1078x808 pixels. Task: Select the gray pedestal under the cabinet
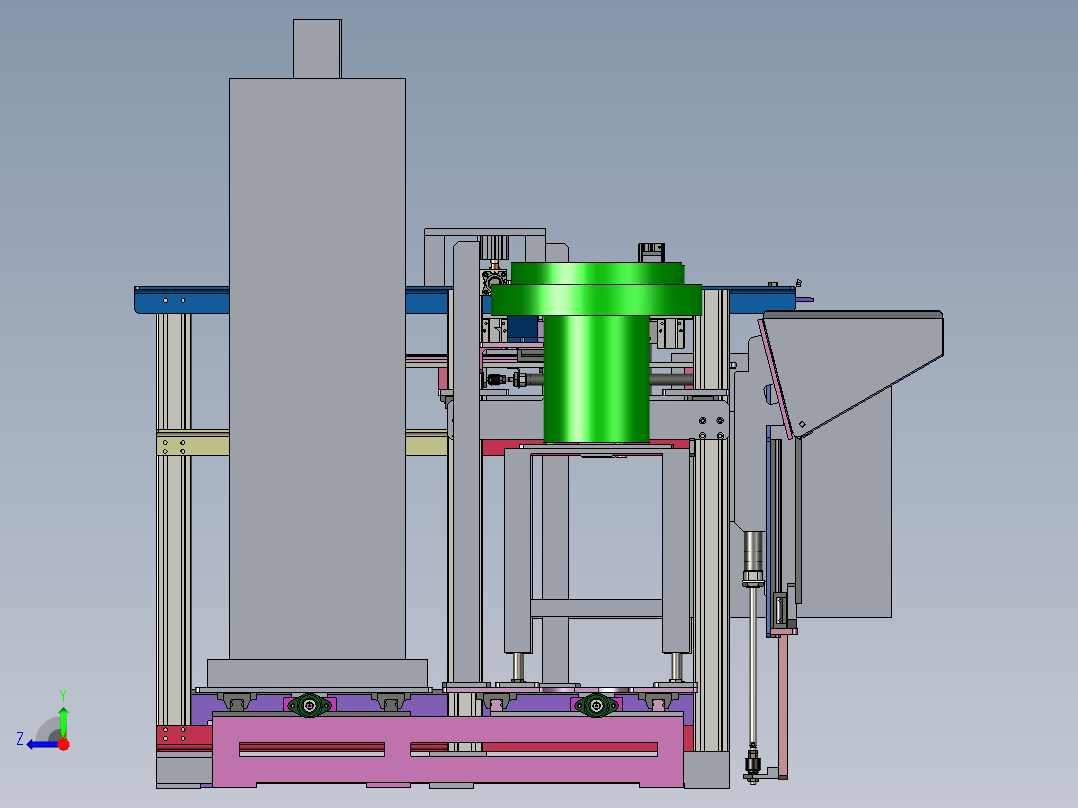(x=317, y=673)
